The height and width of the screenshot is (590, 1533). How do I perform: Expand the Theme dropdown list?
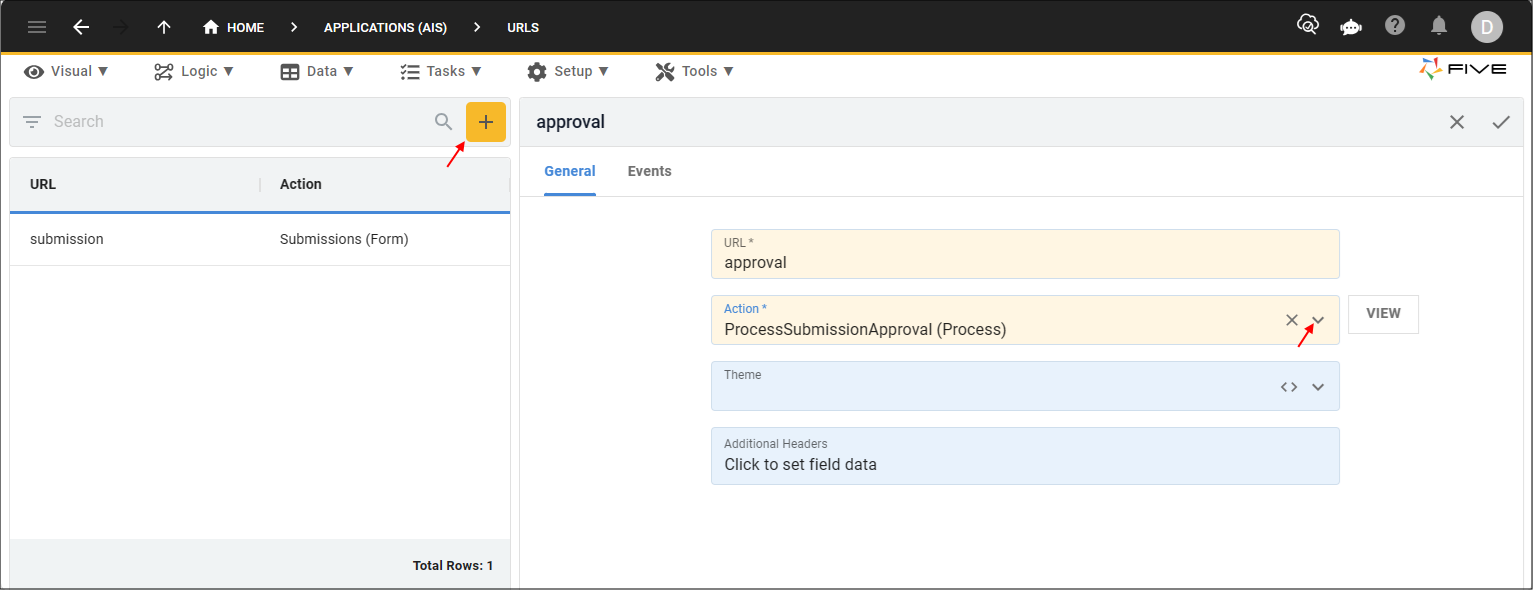coord(1318,387)
